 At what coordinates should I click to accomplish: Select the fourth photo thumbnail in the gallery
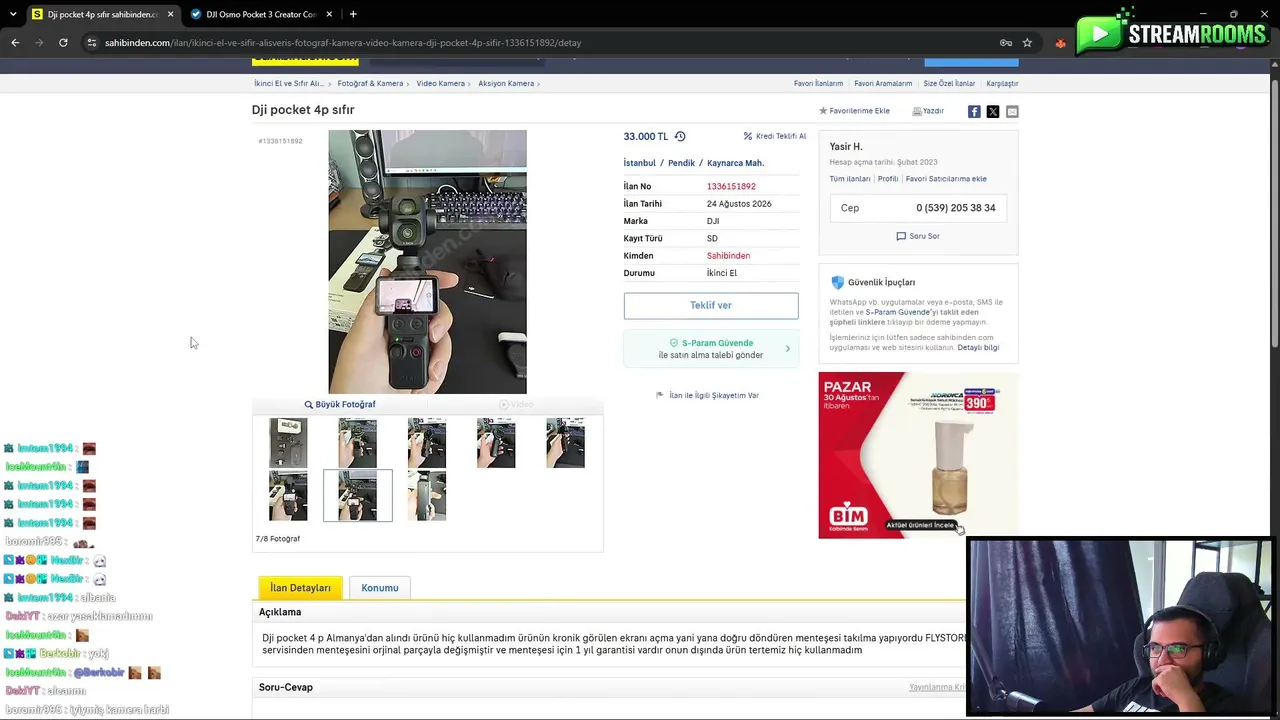496,443
